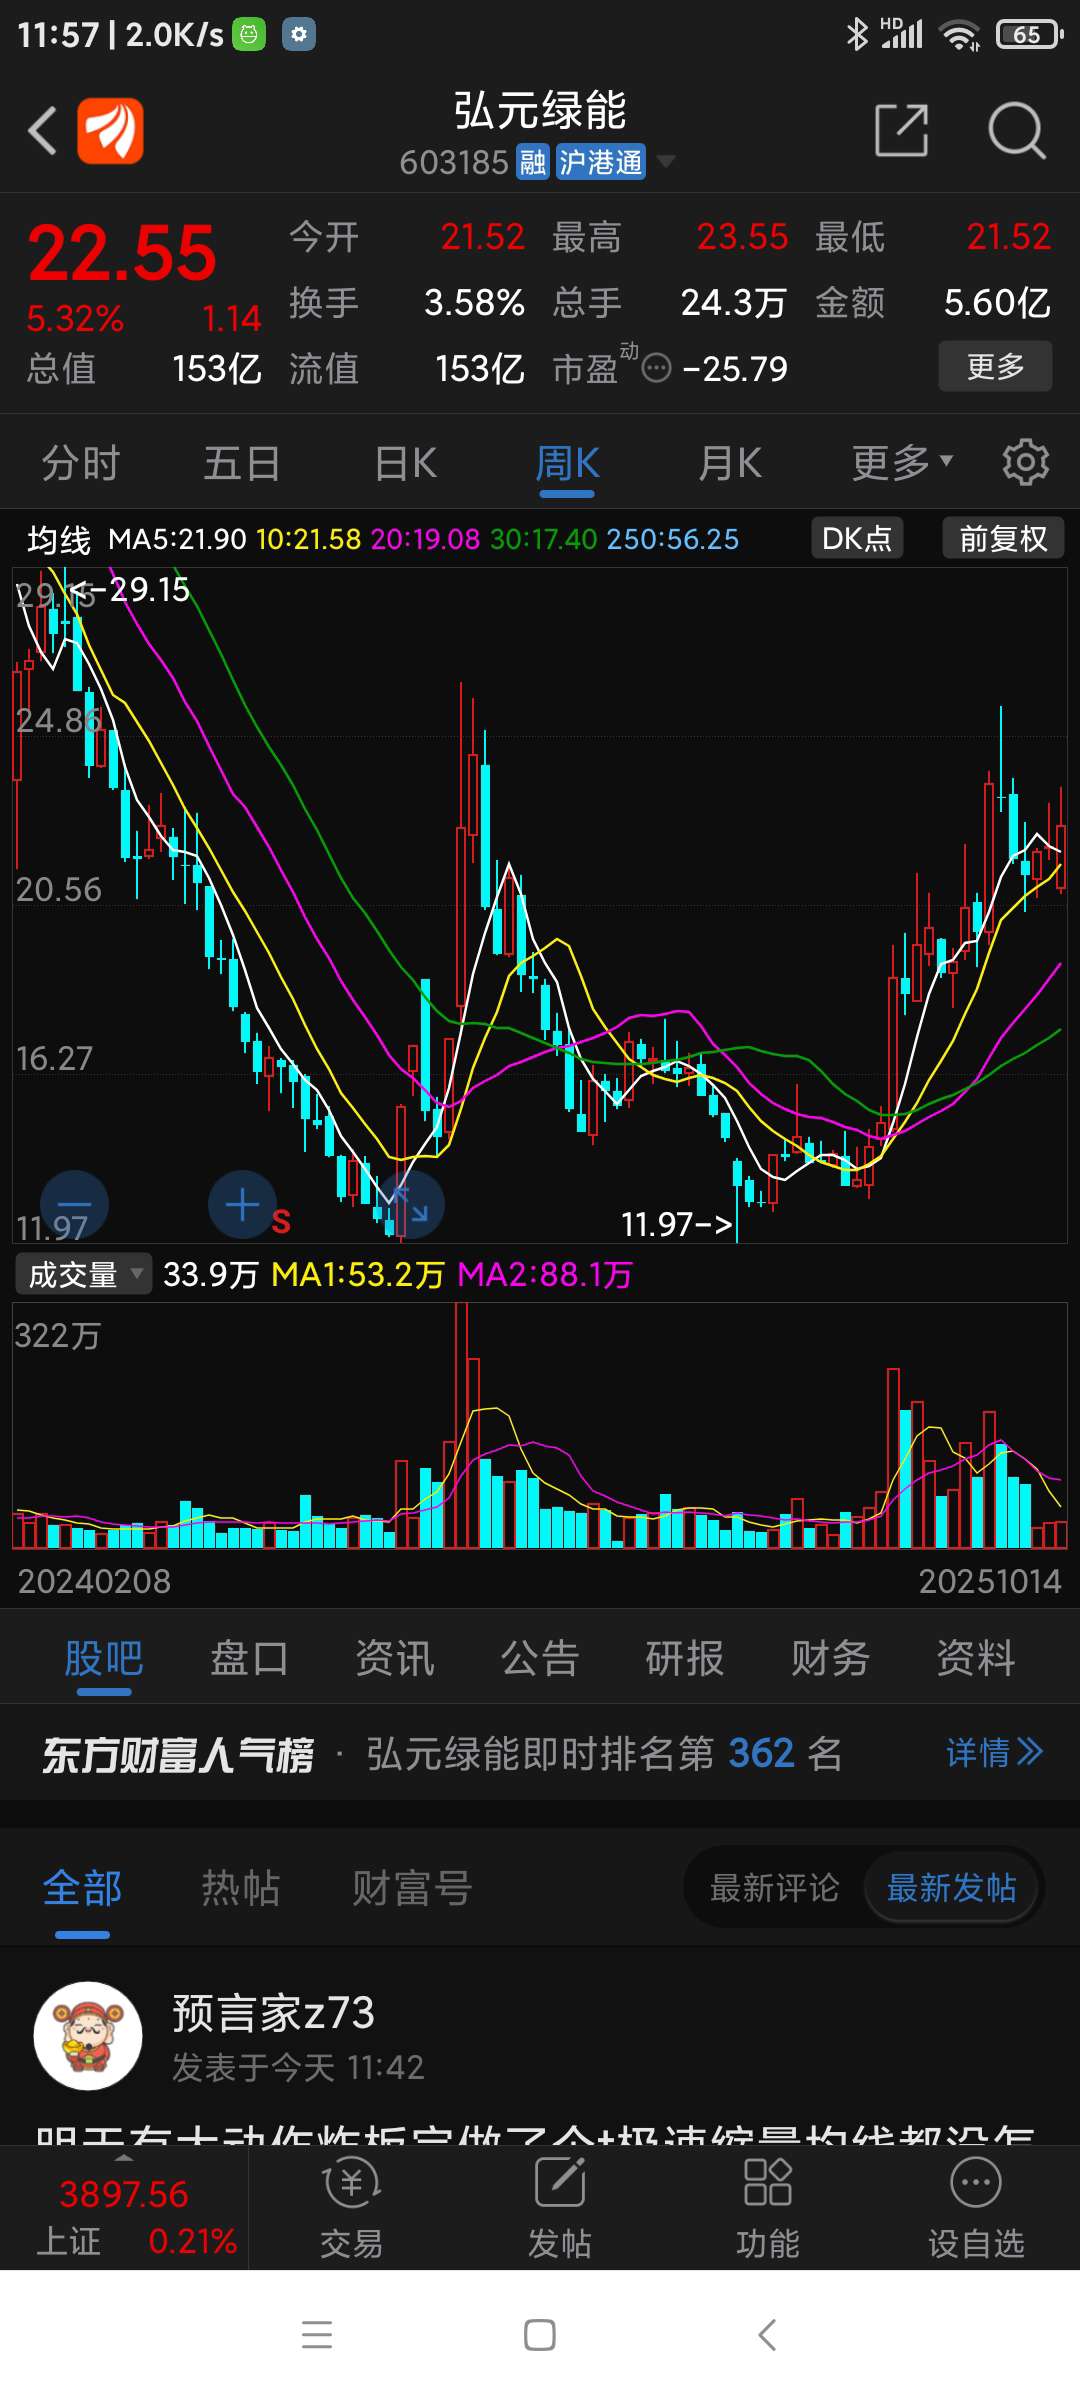The image size is (1080, 2400).
Task: Tap current price 22.55
Action: click(122, 254)
